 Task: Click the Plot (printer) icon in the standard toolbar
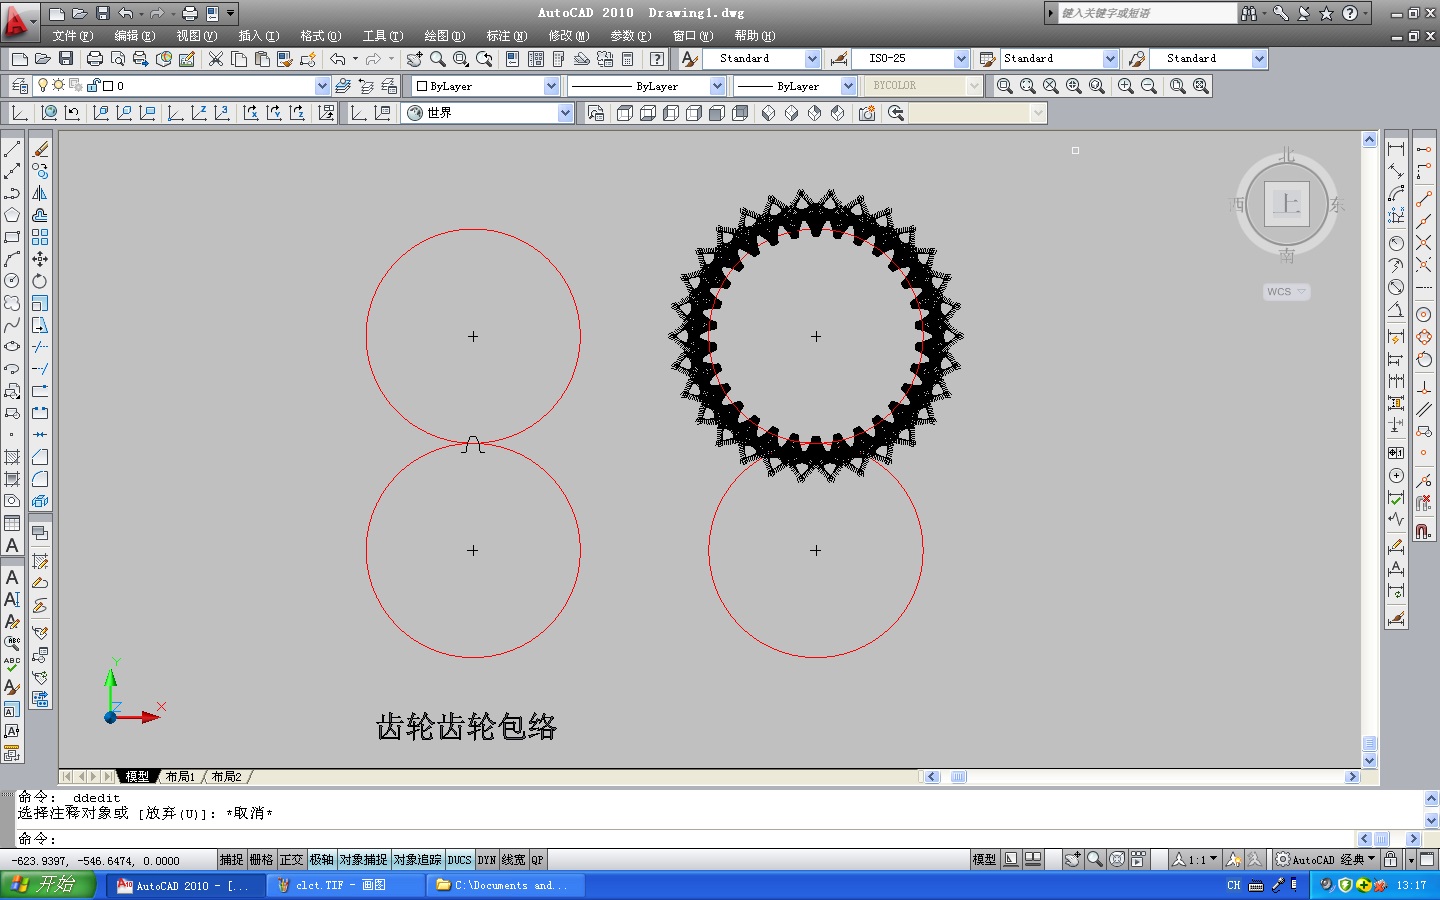(x=95, y=59)
